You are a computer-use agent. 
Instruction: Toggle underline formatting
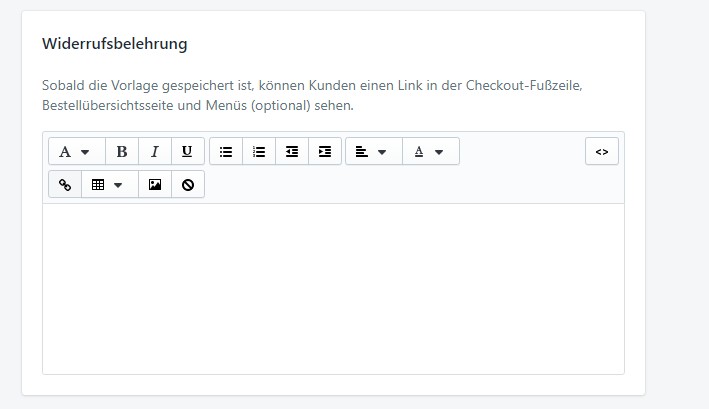coord(187,152)
